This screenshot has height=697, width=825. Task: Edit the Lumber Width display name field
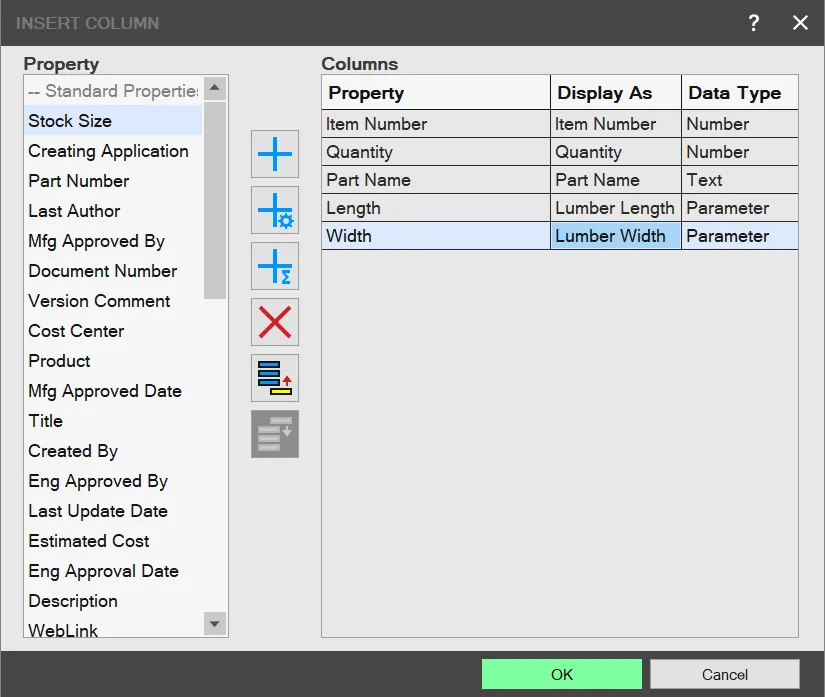point(616,236)
